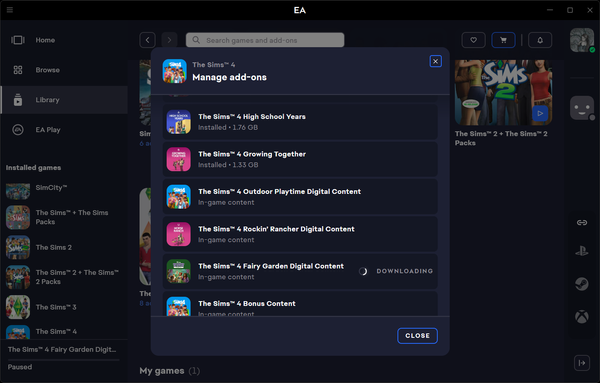Viewport: 600px width, 383px height.
Task: Click The Sims 4 icon in dialog header
Action: coord(174,71)
